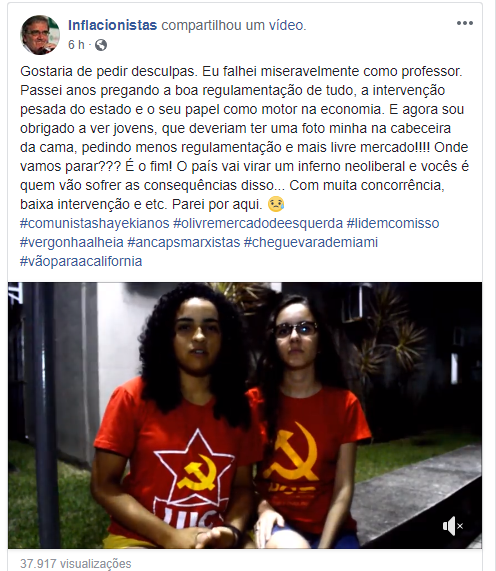Click the hammer and sickle on right shirt

(x=294, y=452)
